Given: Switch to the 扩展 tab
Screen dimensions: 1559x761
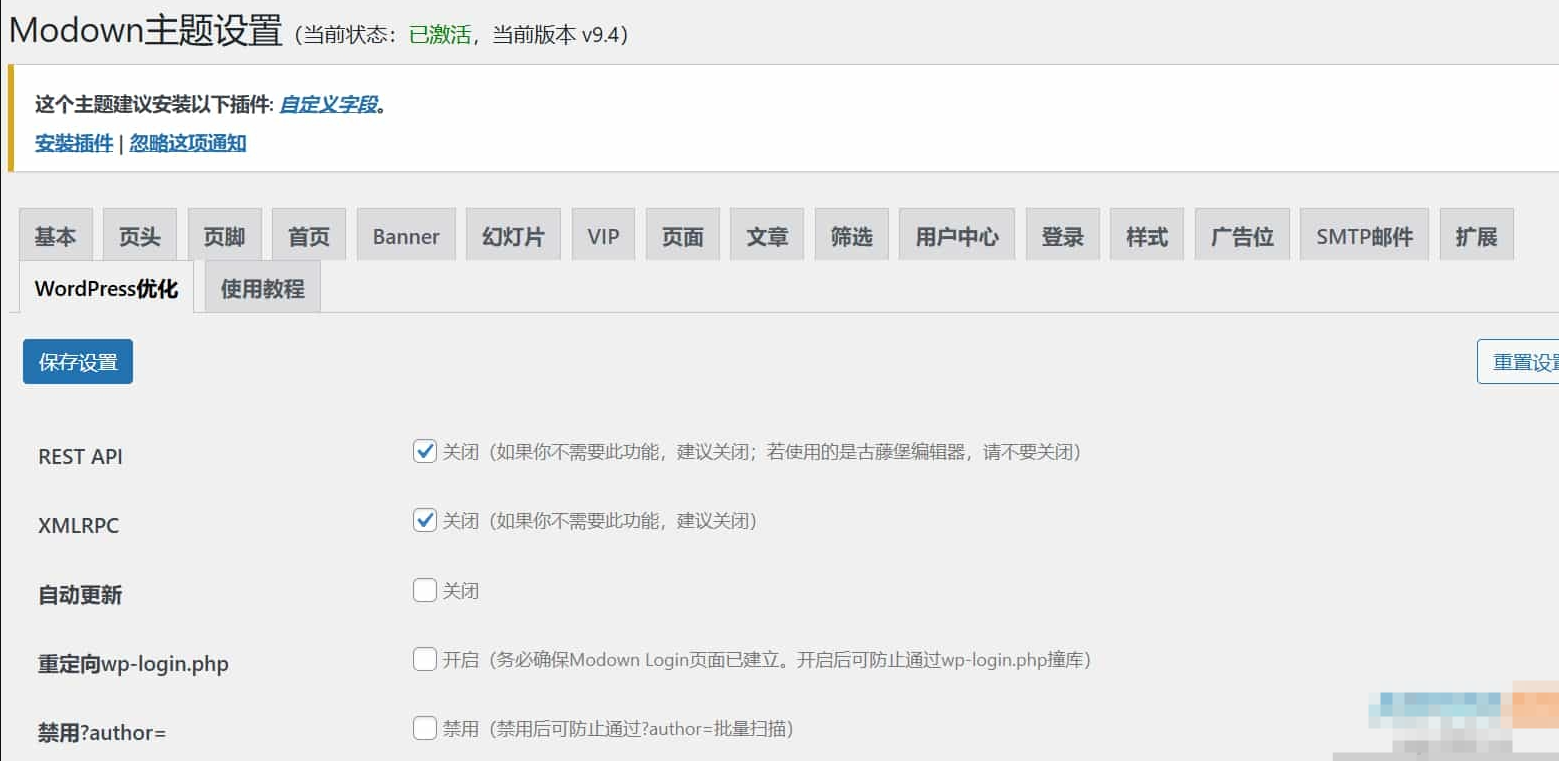Looking at the screenshot, I should (x=1477, y=235).
